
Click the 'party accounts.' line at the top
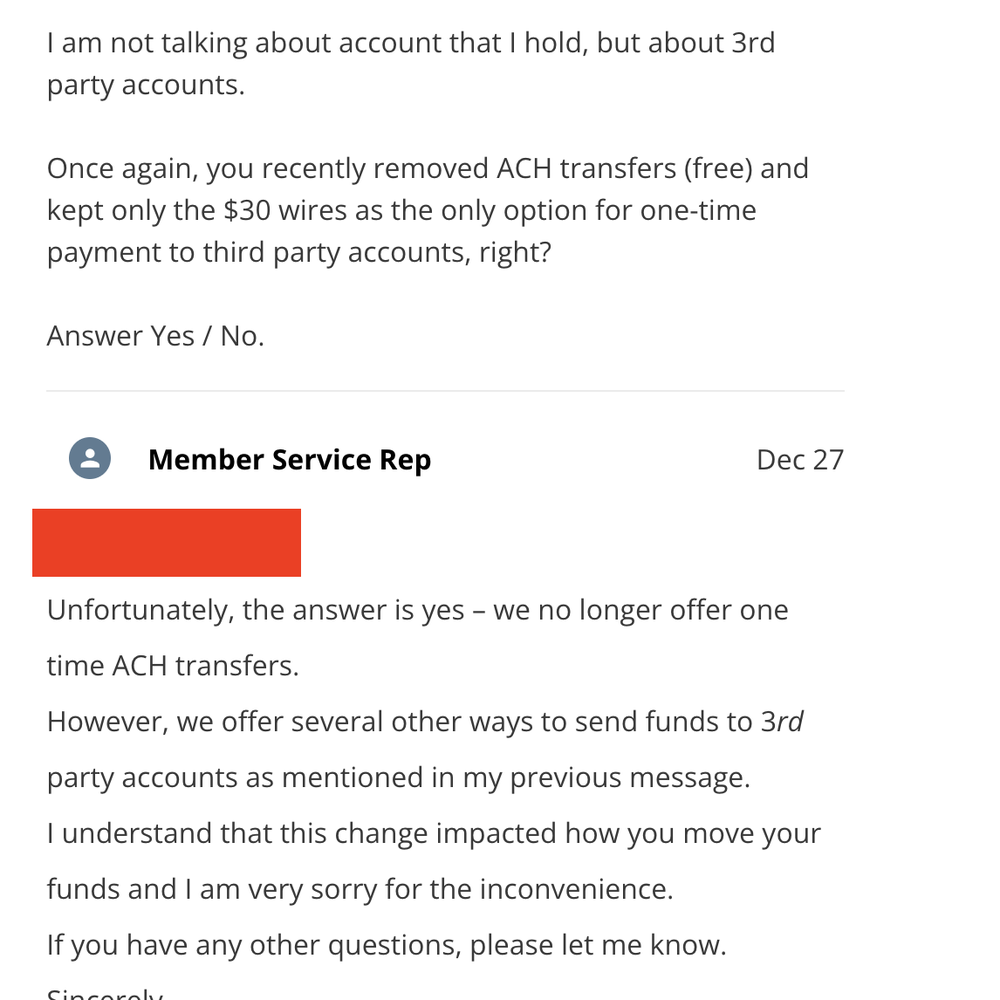[146, 85]
